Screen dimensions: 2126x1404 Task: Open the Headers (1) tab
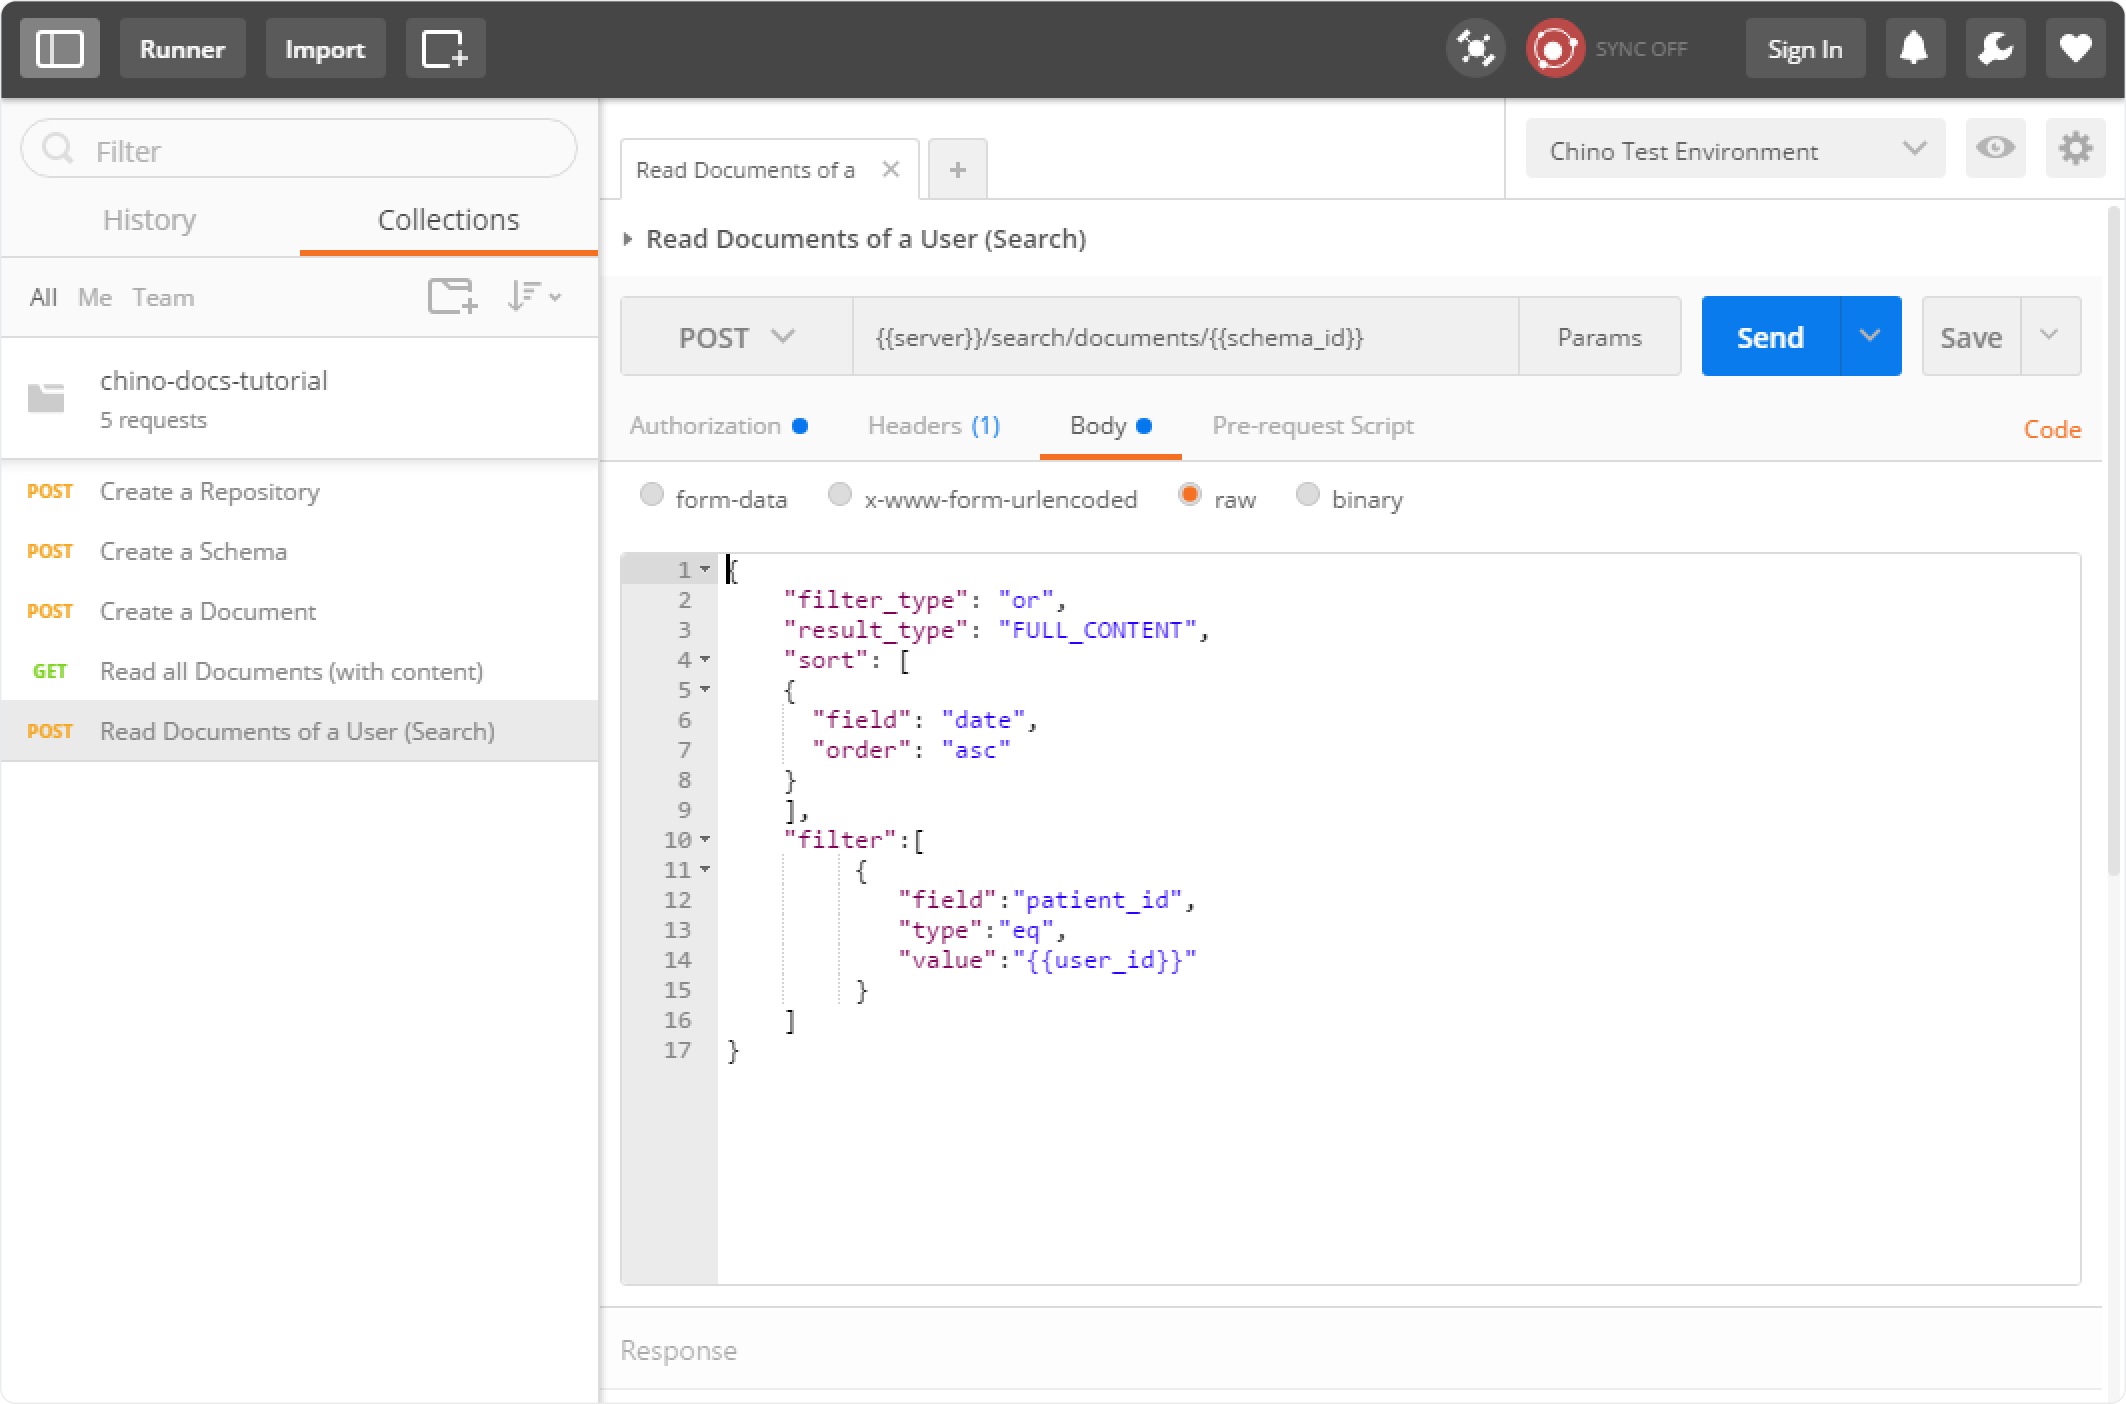(932, 426)
